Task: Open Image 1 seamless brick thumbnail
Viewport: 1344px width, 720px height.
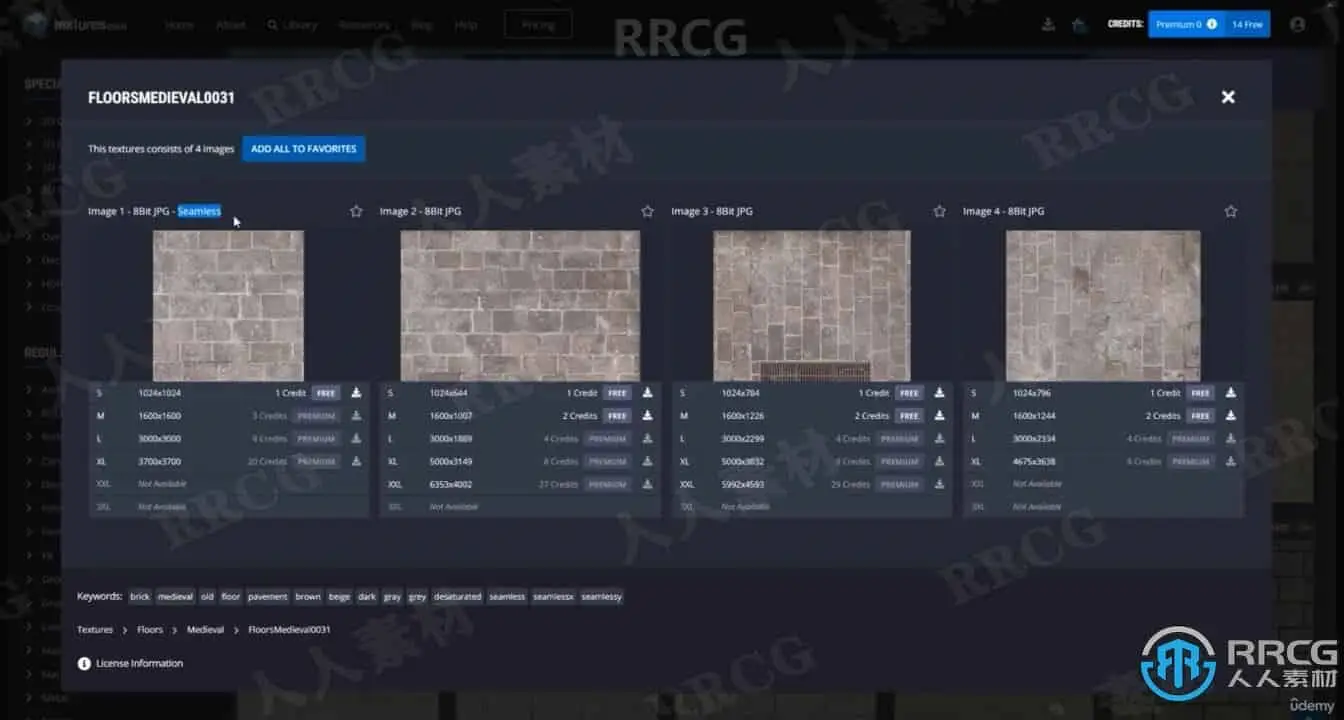Action: point(228,306)
